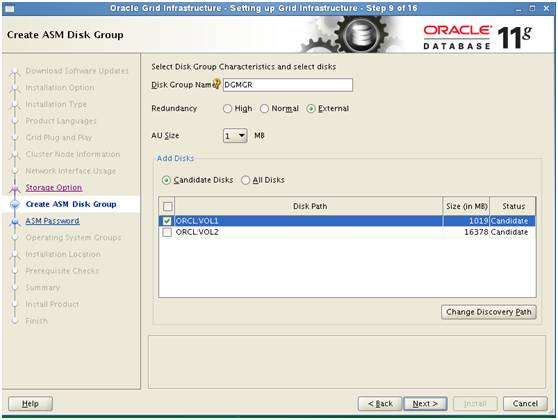Image resolution: width=558 pixels, height=420 pixels.
Task: Check the ORCL:VOL2 disk checkbox
Action: (x=167, y=232)
